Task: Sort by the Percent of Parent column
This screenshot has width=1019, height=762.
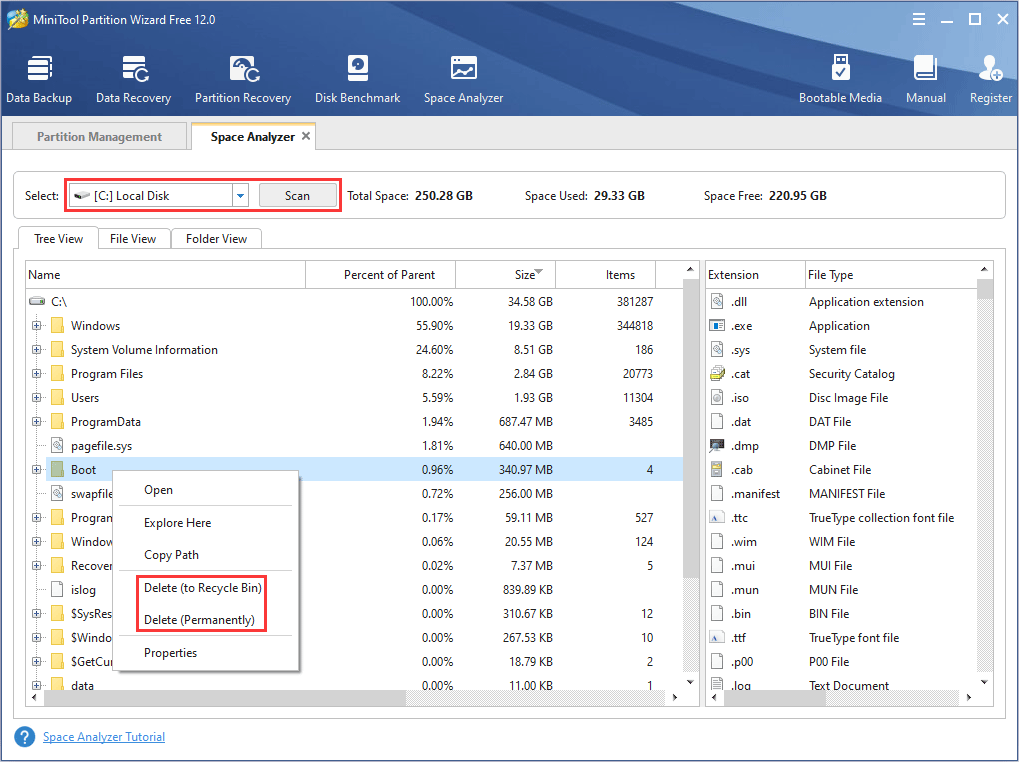Action: point(381,275)
